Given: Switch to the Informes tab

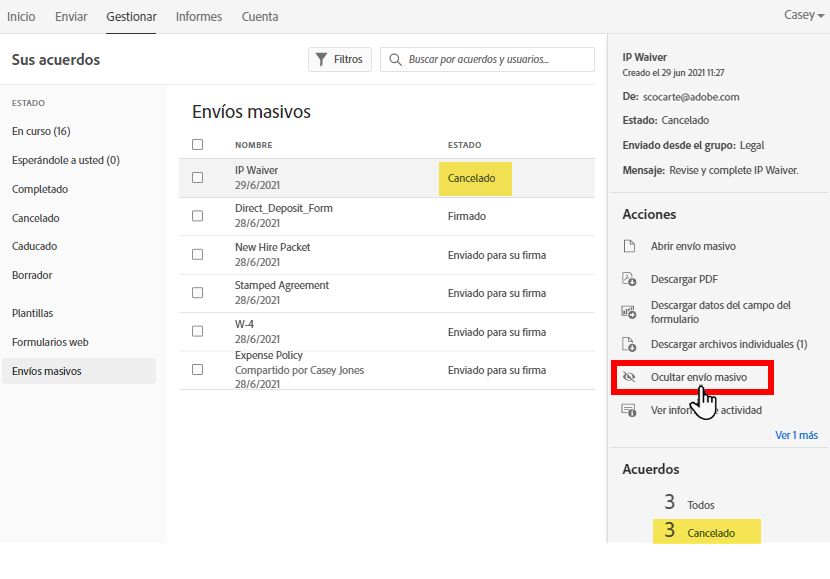Looking at the screenshot, I should (199, 17).
